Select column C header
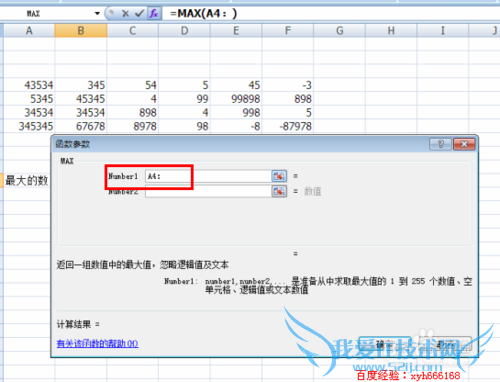Viewport: 500px width, 382px height. pos(132,31)
